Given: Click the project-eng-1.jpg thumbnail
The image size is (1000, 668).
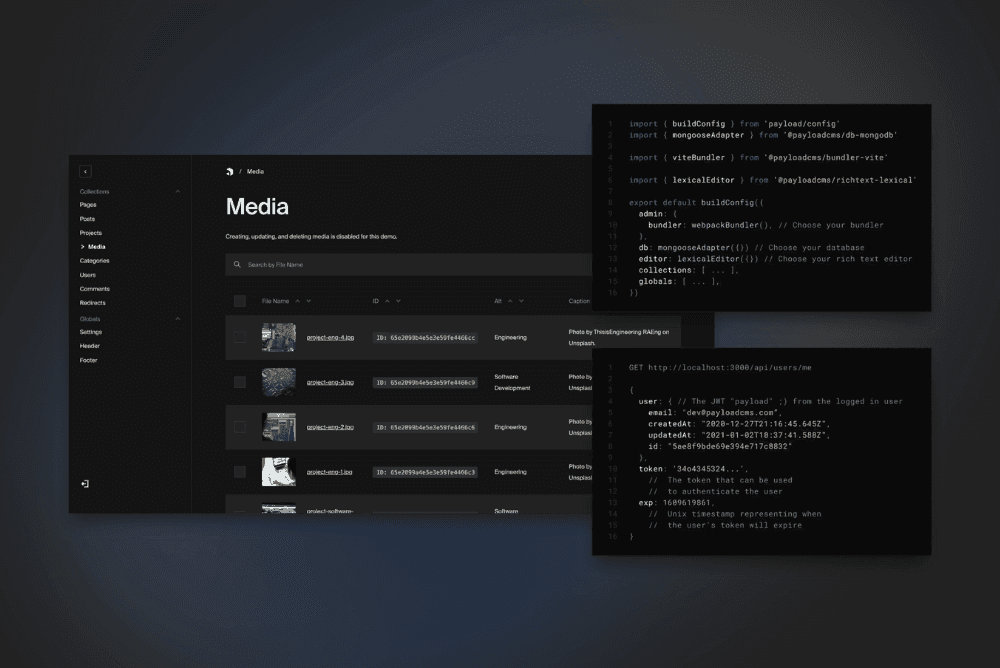Looking at the screenshot, I should 279,471.
